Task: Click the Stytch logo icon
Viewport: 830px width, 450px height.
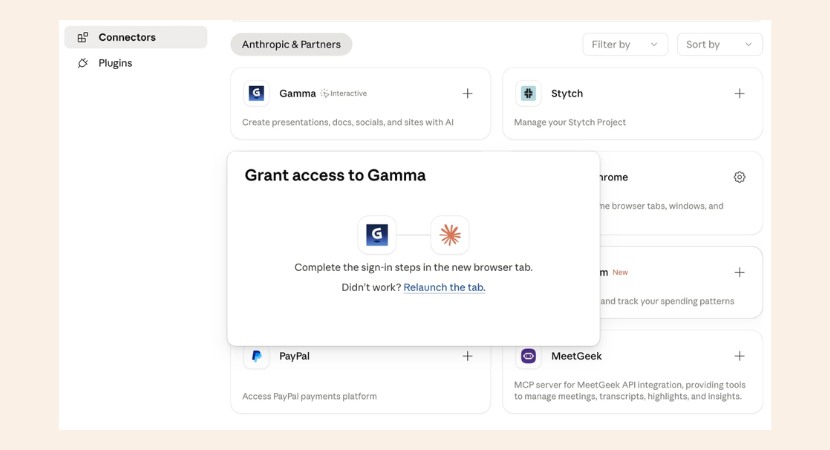Action: point(528,93)
